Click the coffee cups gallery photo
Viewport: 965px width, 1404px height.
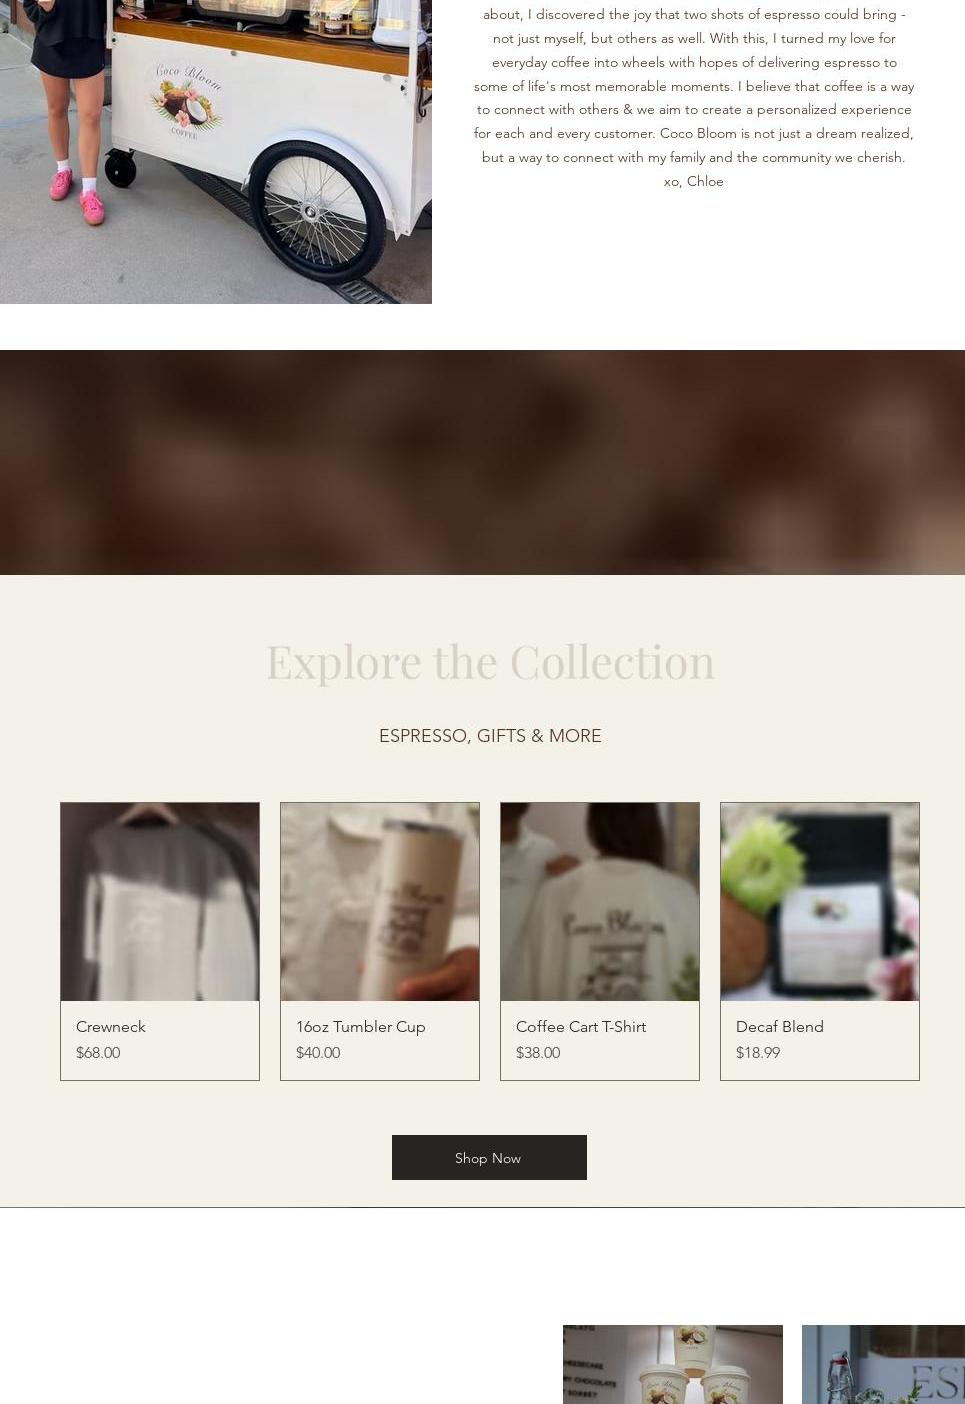click(673, 1364)
